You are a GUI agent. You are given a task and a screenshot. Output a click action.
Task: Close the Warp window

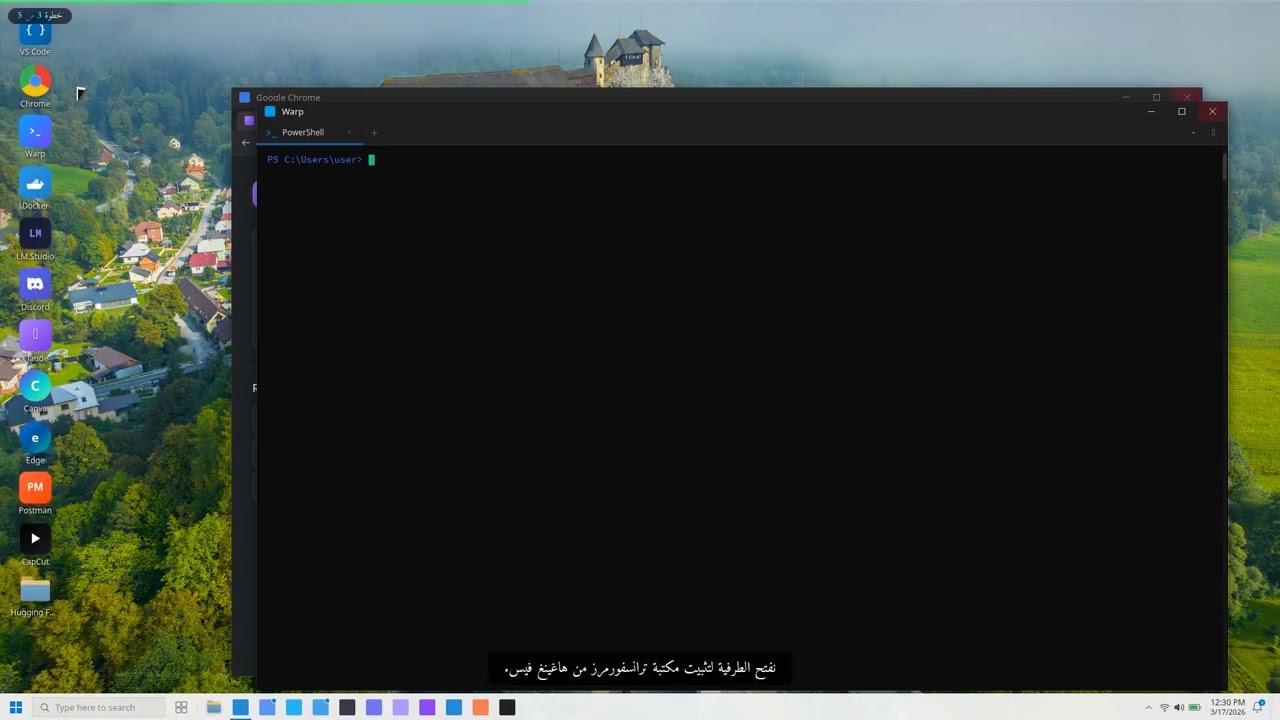(x=1212, y=111)
